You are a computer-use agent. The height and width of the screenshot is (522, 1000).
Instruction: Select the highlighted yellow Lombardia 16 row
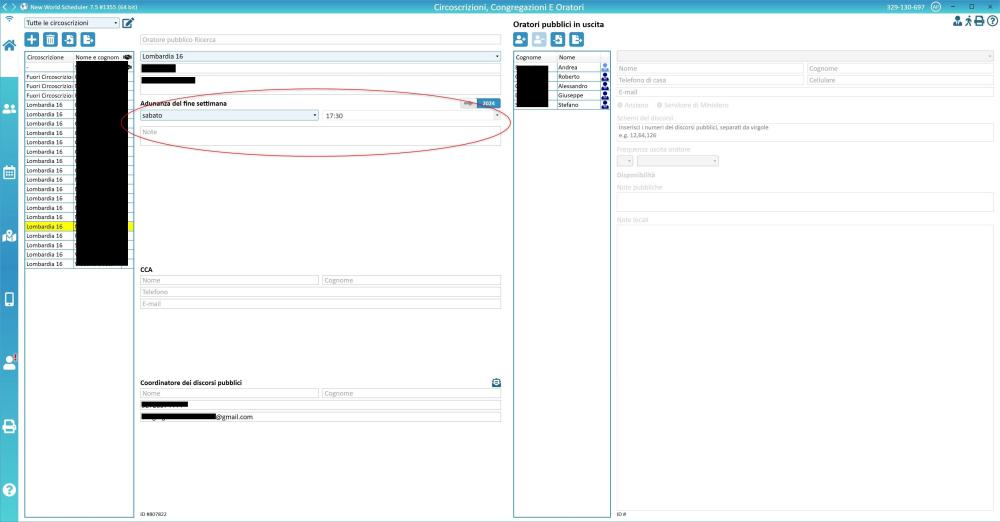click(x=50, y=227)
